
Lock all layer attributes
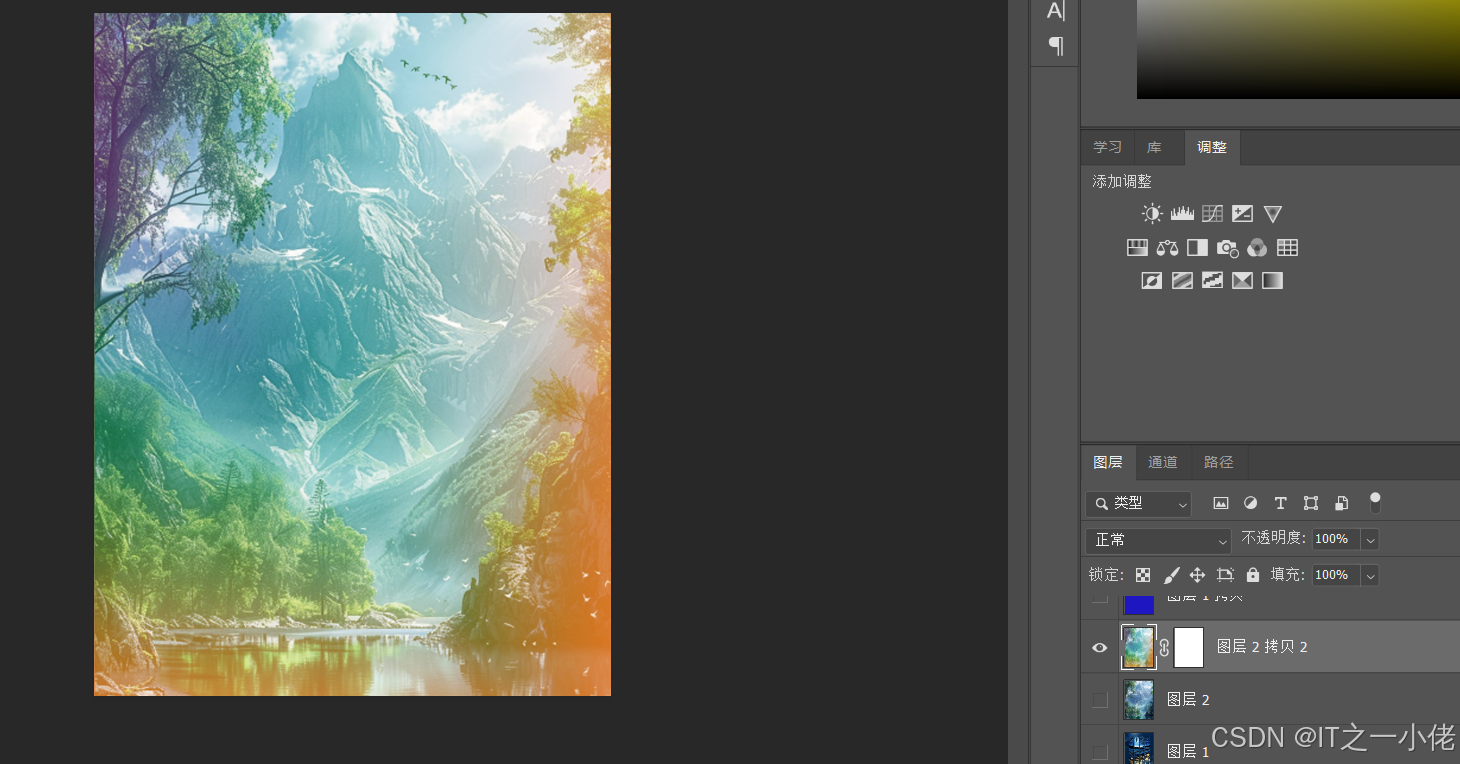[1253, 575]
